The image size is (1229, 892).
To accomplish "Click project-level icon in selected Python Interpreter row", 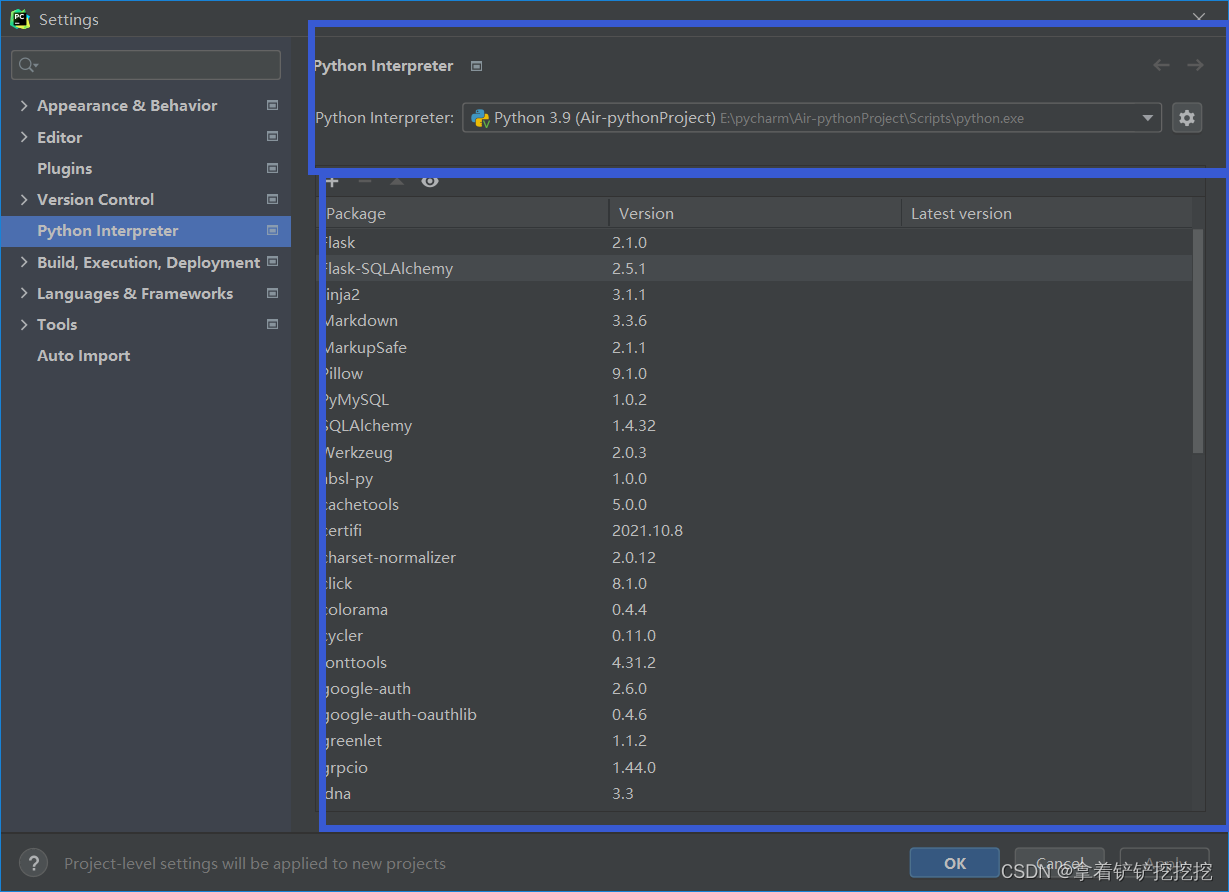I will point(273,230).
